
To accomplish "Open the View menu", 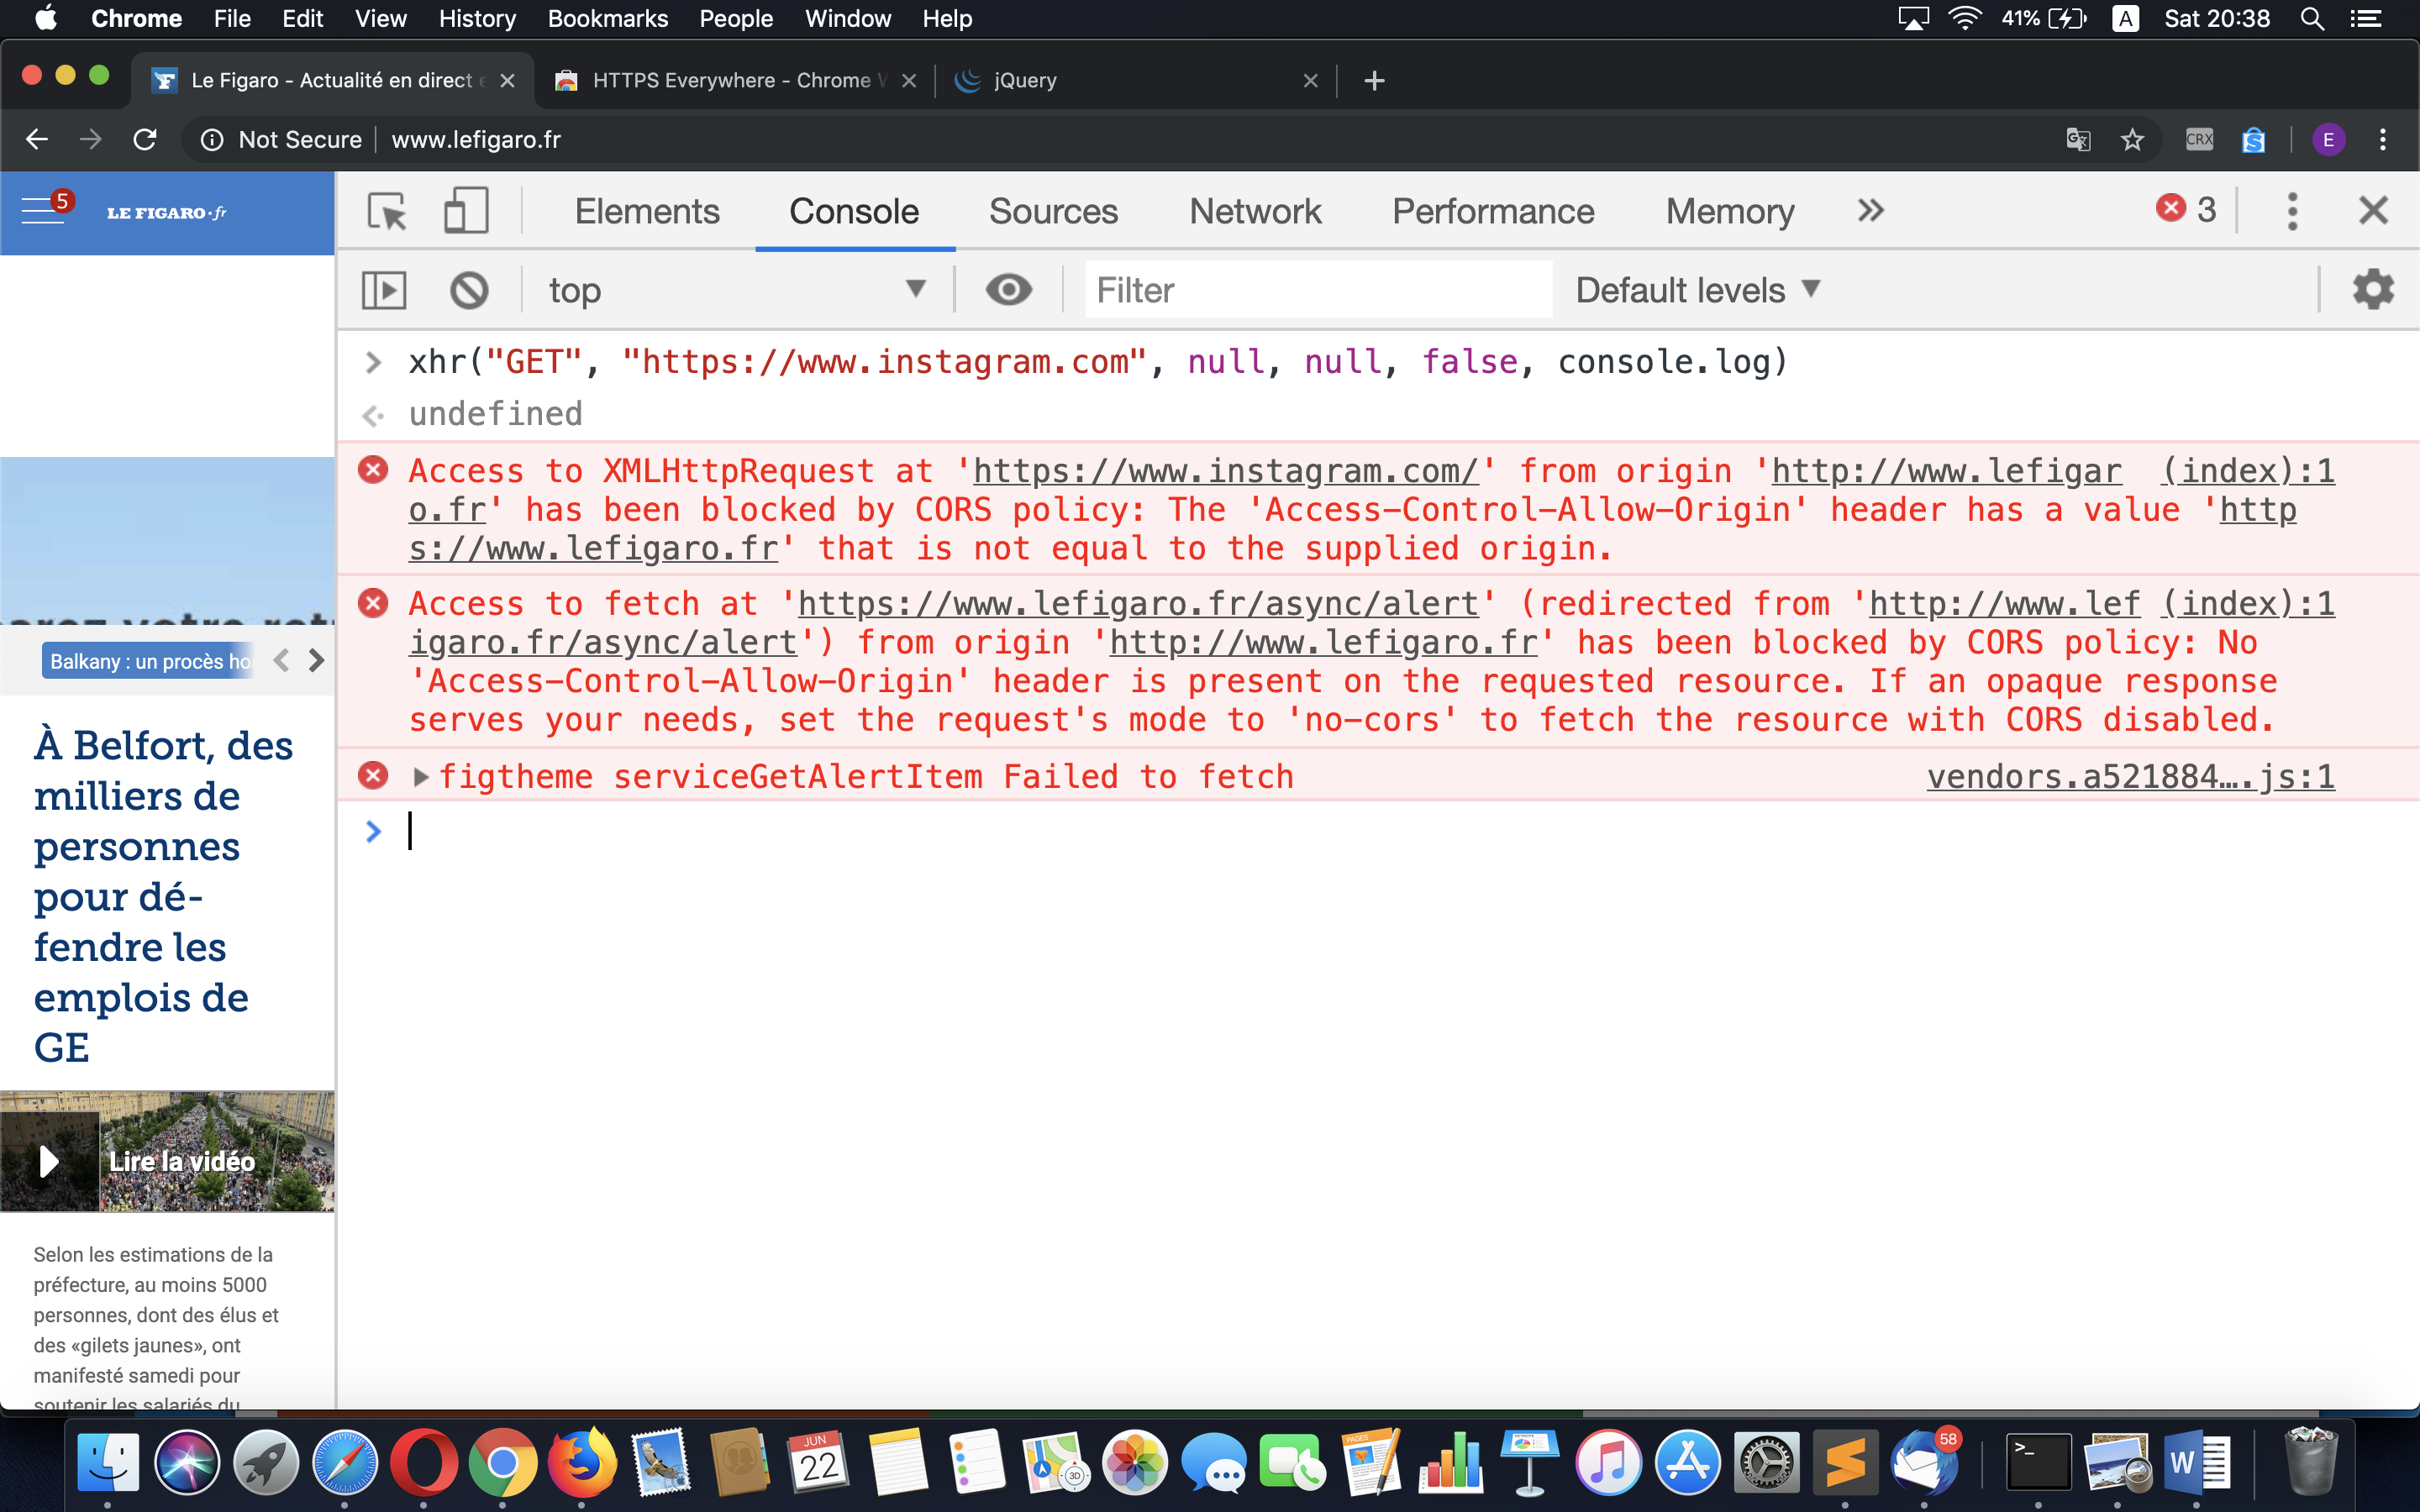I will (x=381, y=19).
